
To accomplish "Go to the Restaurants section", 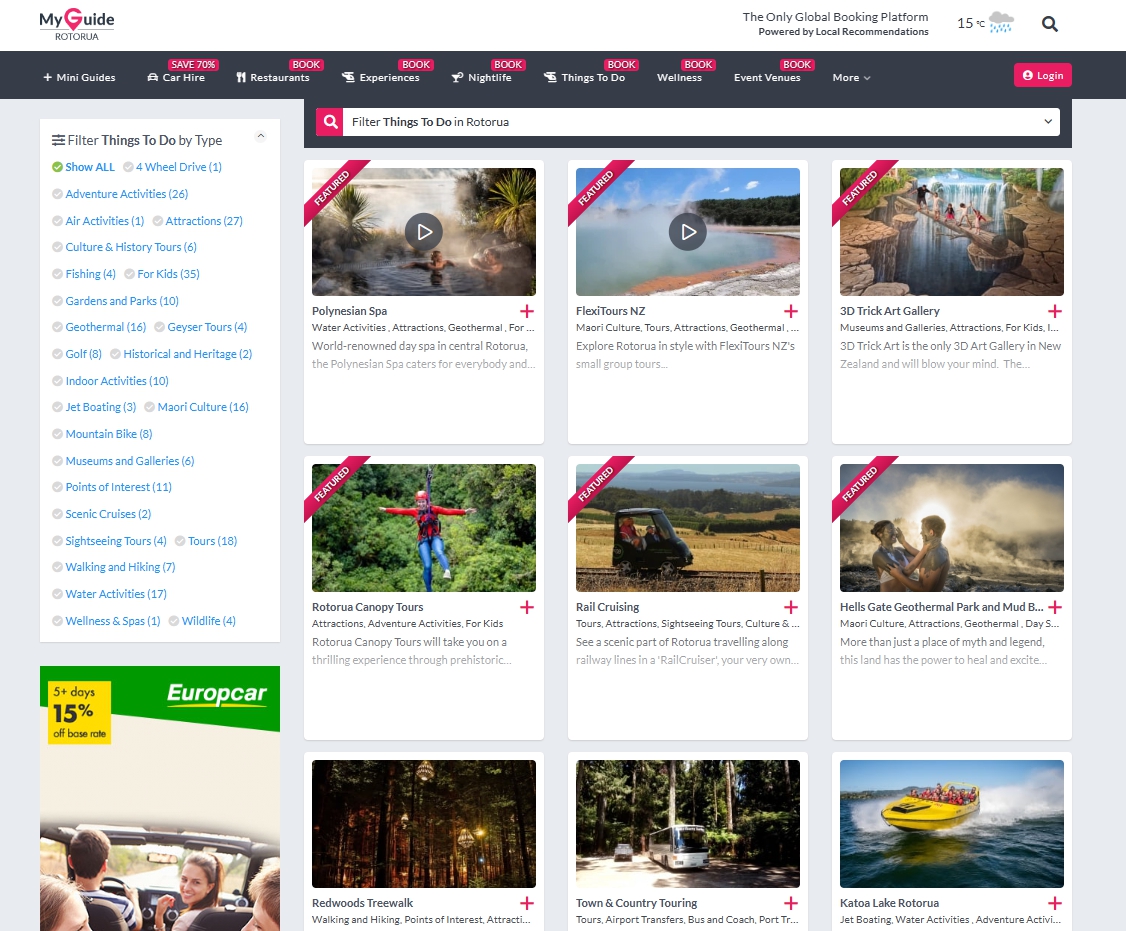I will point(273,78).
